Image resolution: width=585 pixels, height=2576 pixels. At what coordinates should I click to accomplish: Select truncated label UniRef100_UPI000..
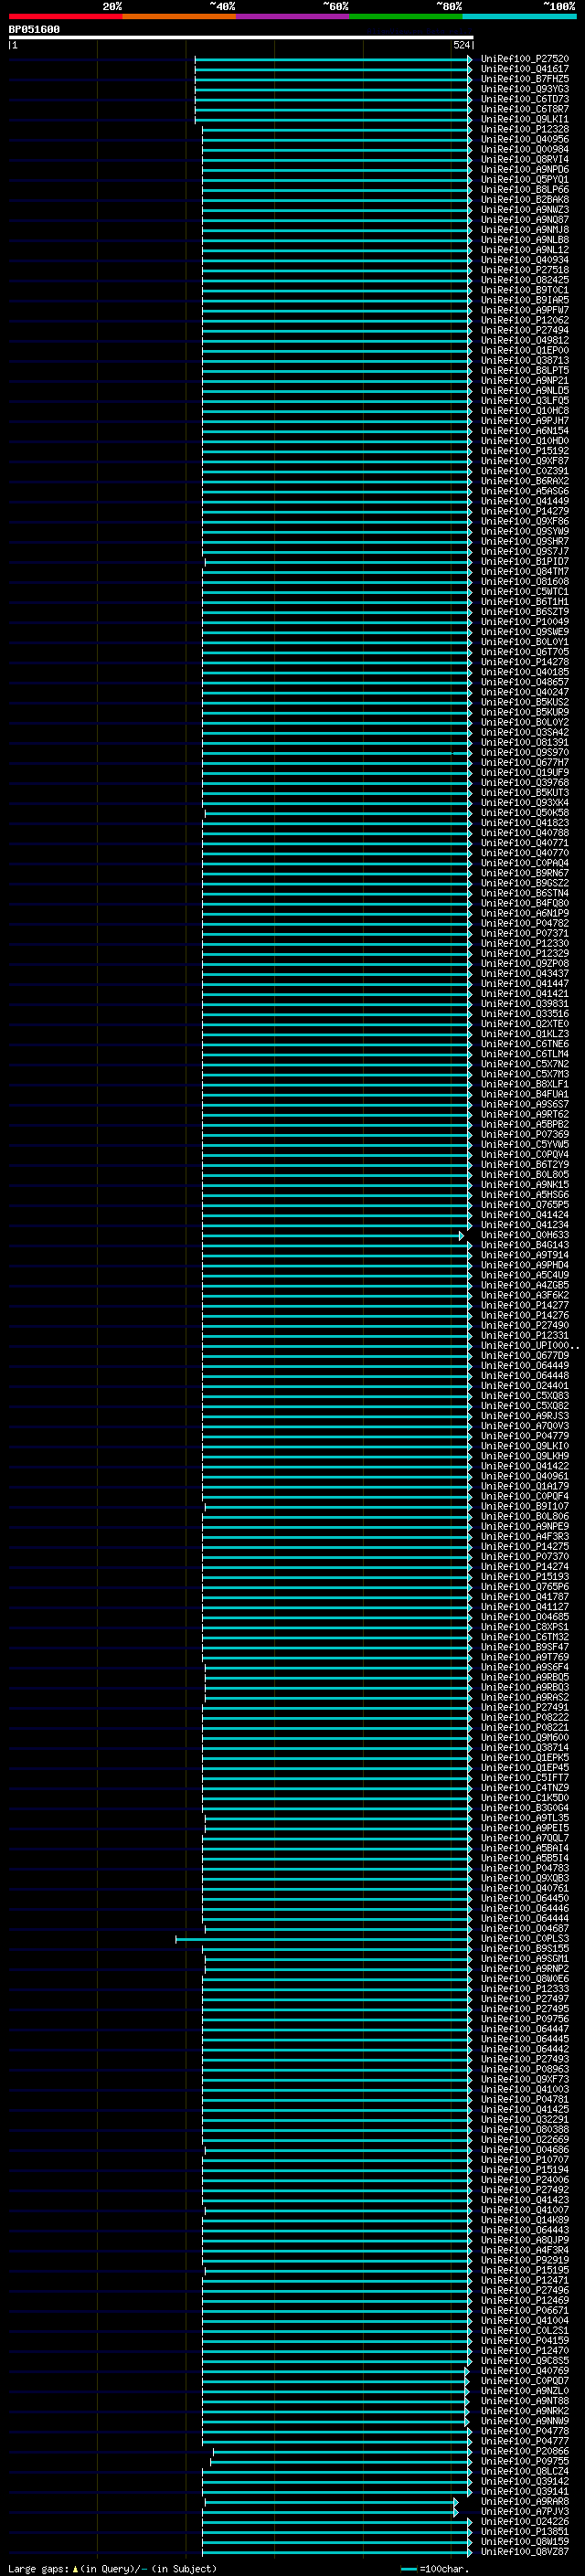click(529, 1346)
